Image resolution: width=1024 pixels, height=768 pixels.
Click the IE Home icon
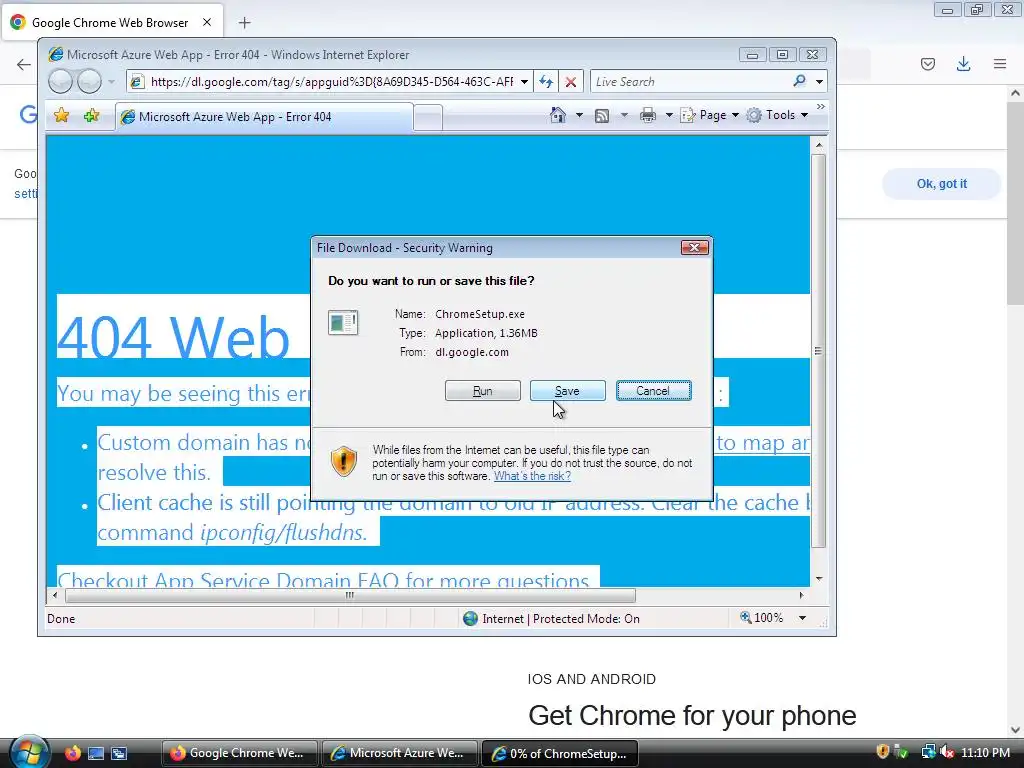pyautogui.click(x=558, y=115)
